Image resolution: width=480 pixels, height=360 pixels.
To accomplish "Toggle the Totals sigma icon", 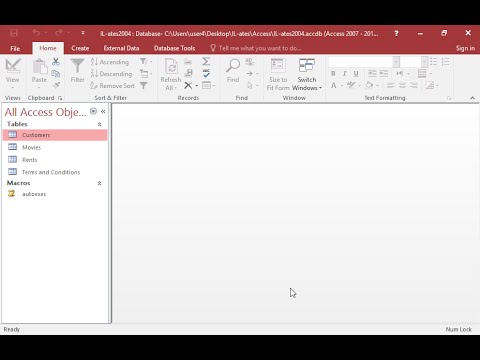I will click(x=206, y=61).
